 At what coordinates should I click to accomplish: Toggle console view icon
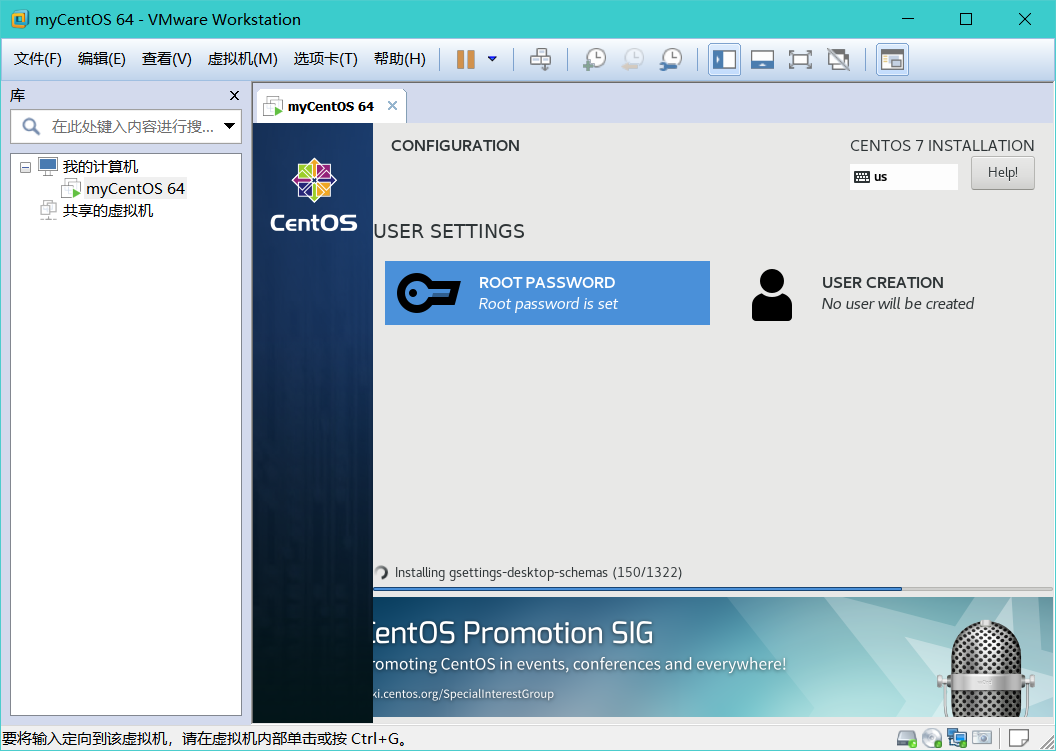pyautogui.click(x=892, y=59)
